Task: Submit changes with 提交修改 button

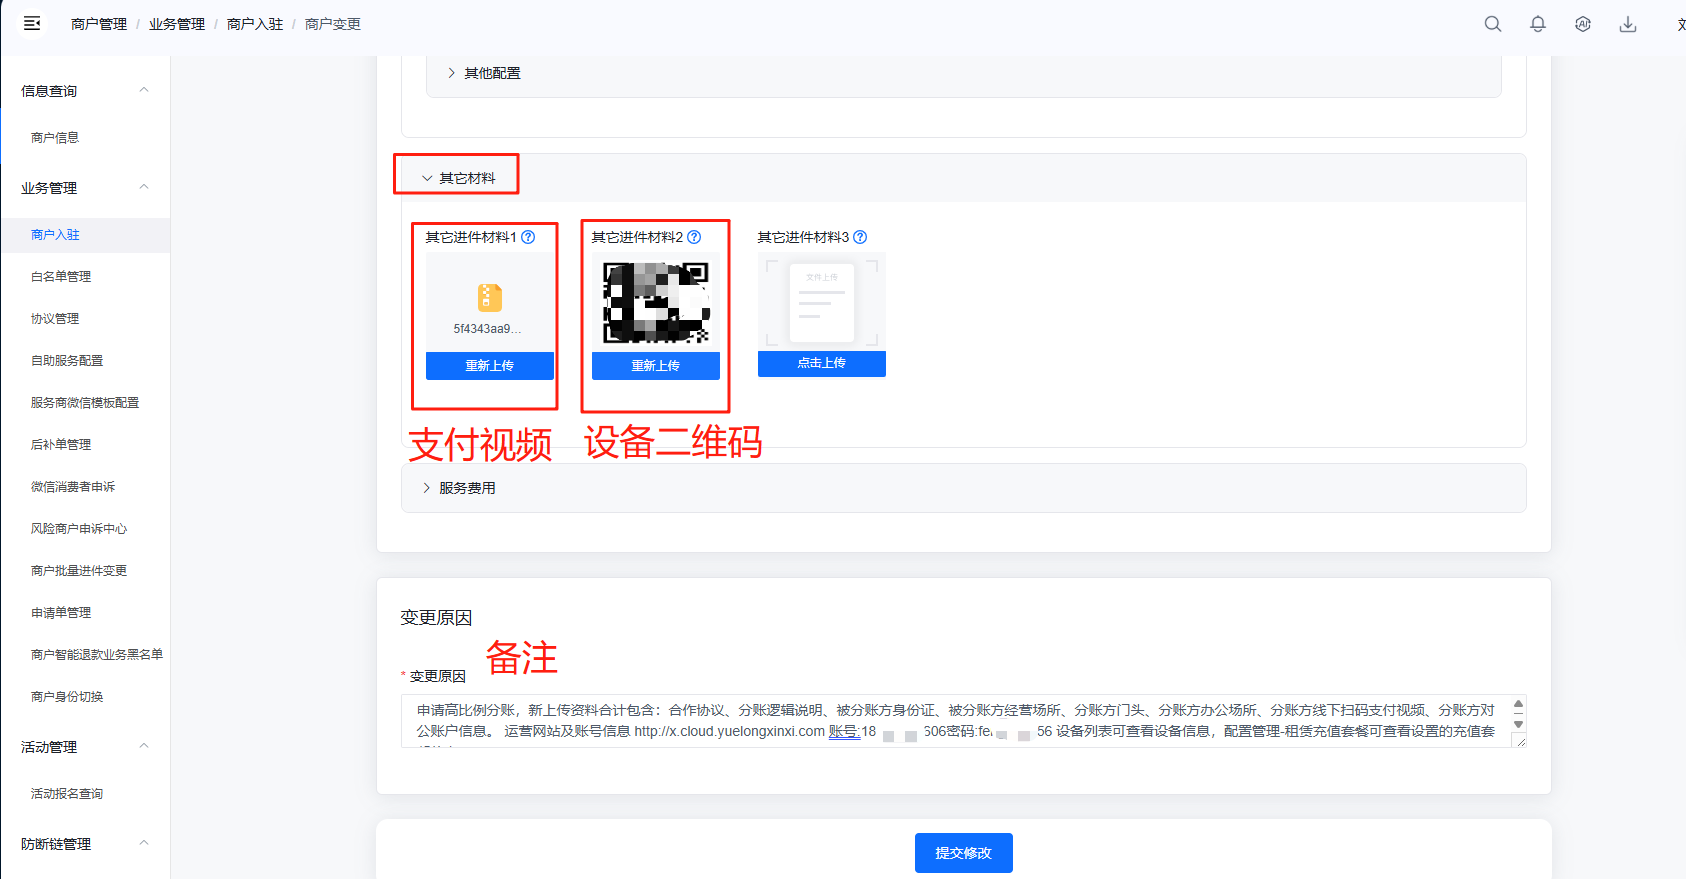Action: [964, 853]
